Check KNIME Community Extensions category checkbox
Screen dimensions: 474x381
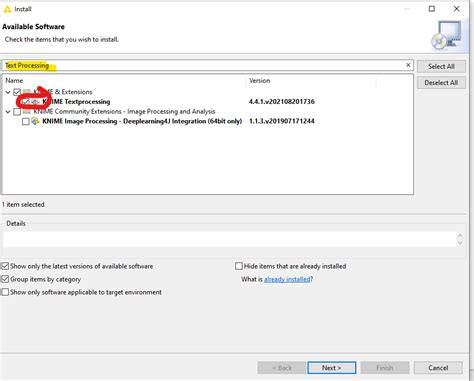(x=17, y=111)
